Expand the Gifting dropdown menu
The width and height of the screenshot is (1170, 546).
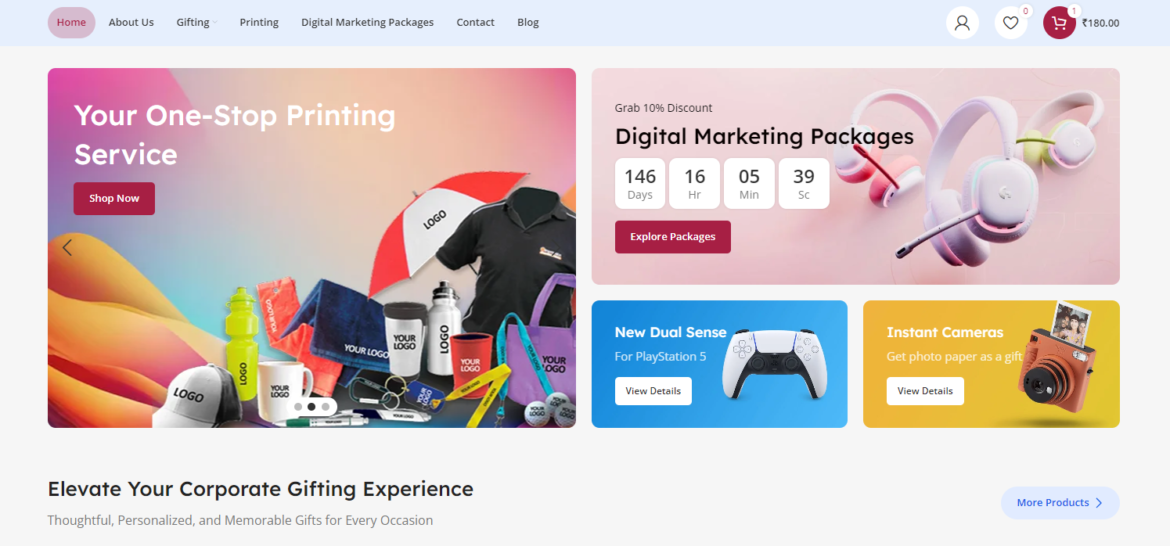coord(197,22)
